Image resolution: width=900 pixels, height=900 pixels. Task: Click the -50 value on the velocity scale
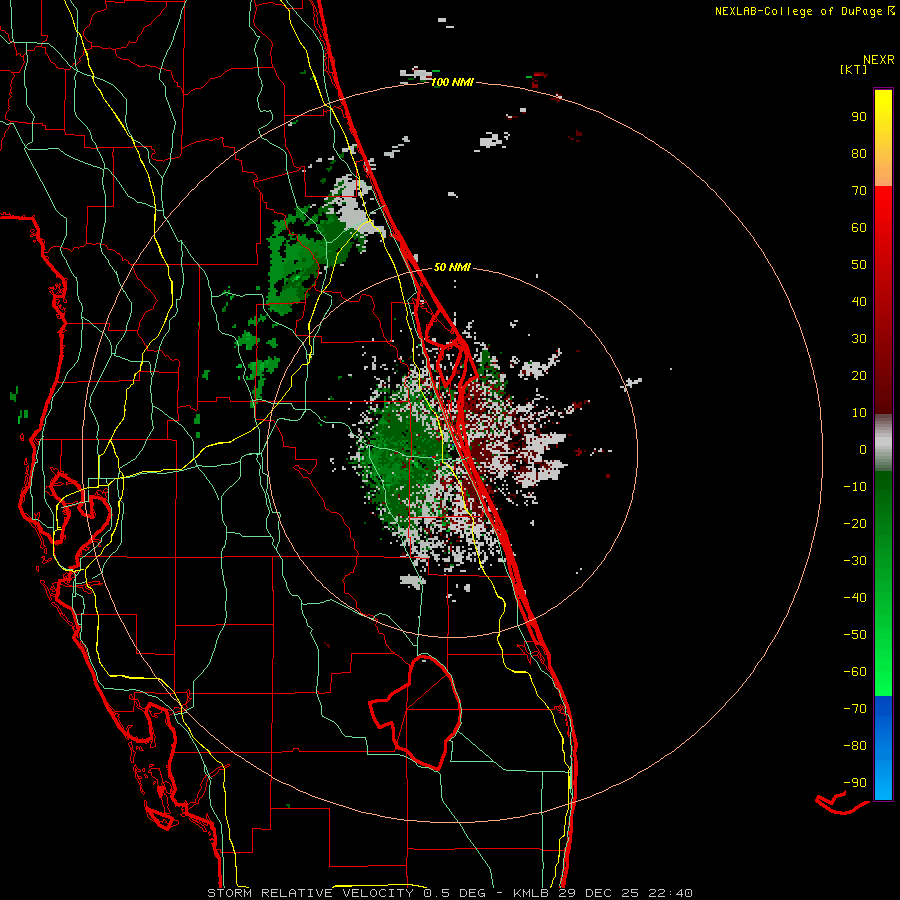[x=855, y=635]
